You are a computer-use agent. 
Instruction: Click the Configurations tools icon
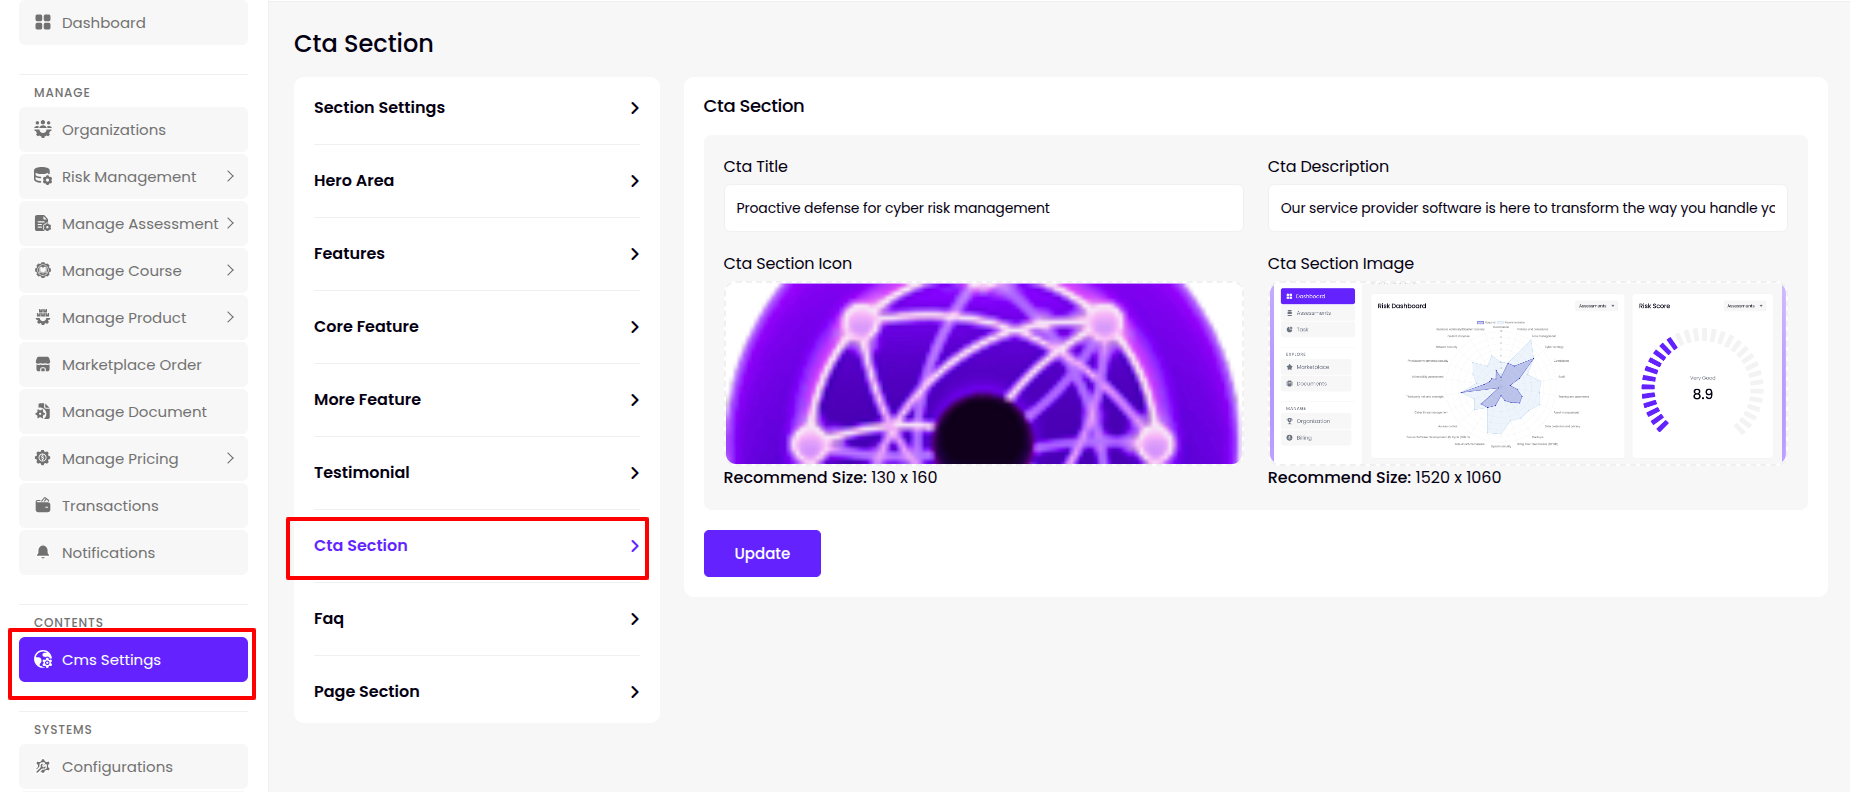pos(43,766)
